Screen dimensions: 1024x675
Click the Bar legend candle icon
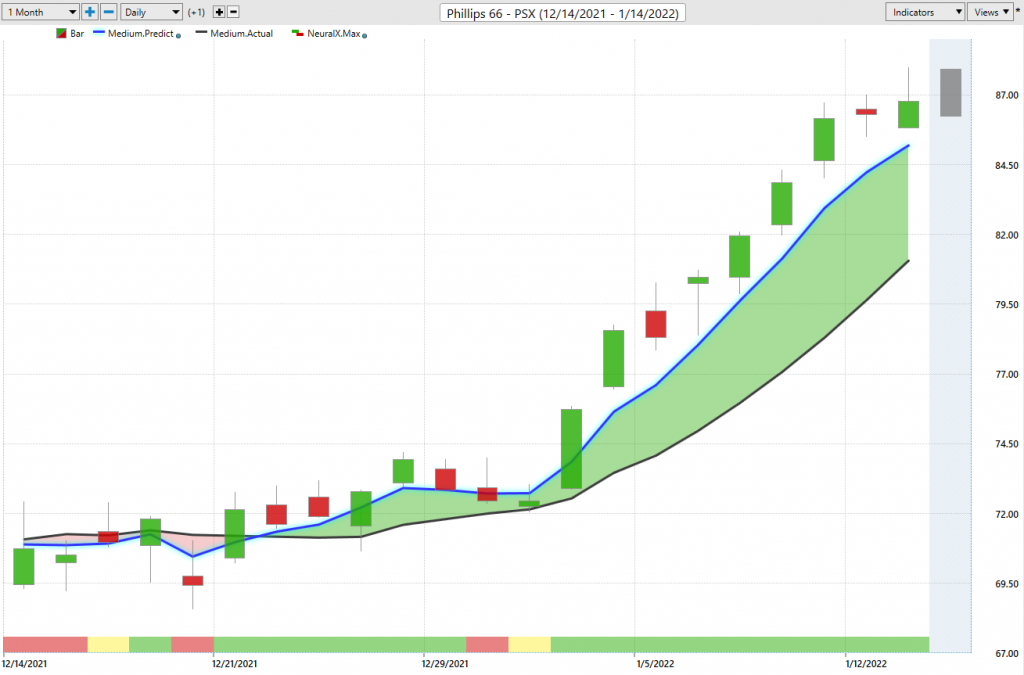pos(61,33)
